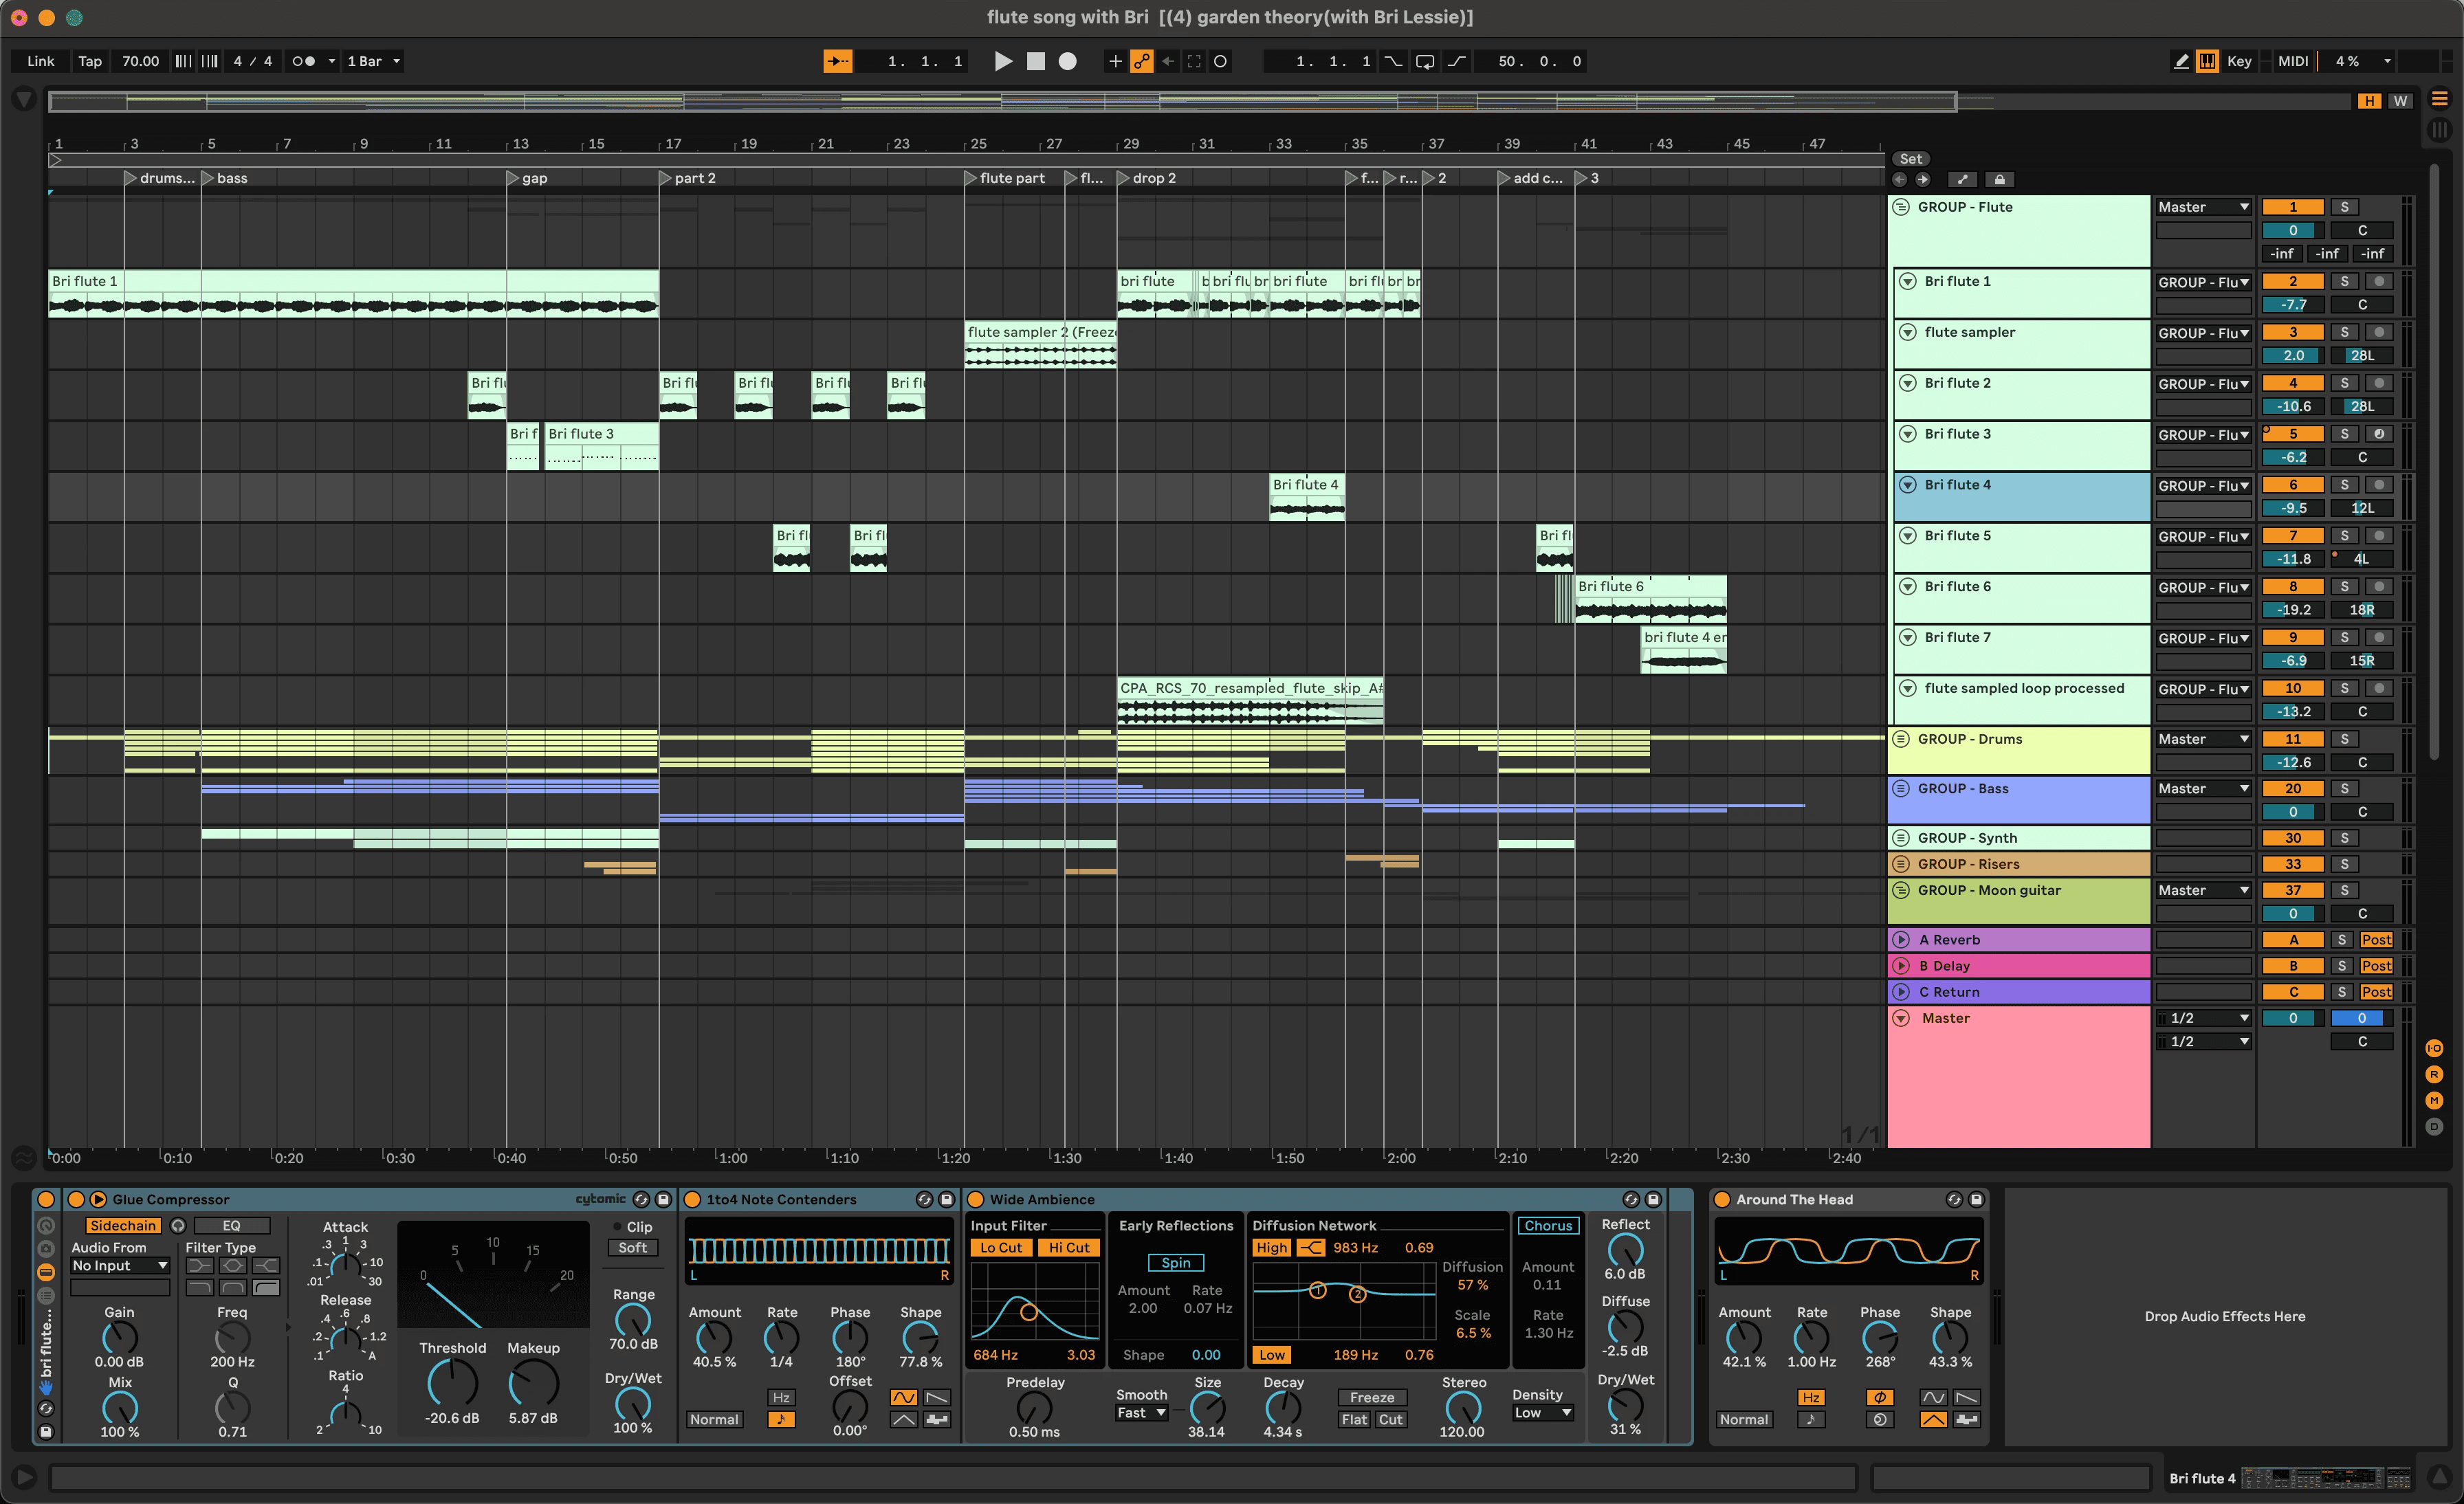The image size is (2464, 1504).
Task: Open the 1 Bar quantization dropdown
Action: click(x=373, y=61)
